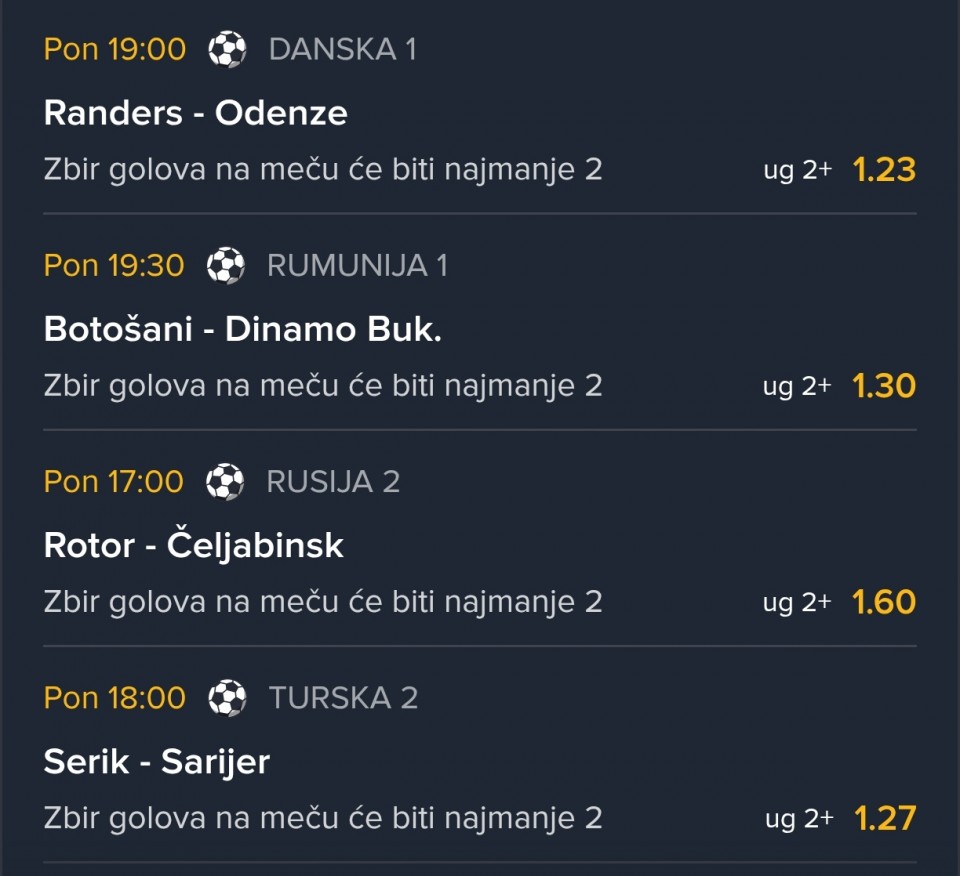Open the Rotor - Čeljabinsk match

coord(194,545)
